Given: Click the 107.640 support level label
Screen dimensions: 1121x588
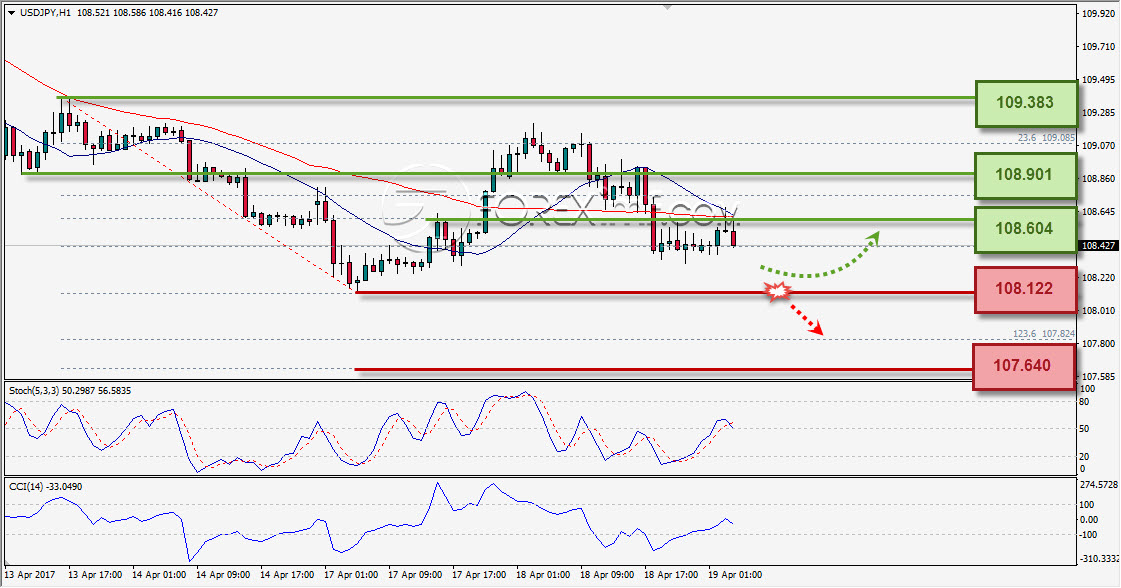Looking at the screenshot, I should pyautogui.click(x=1023, y=366).
